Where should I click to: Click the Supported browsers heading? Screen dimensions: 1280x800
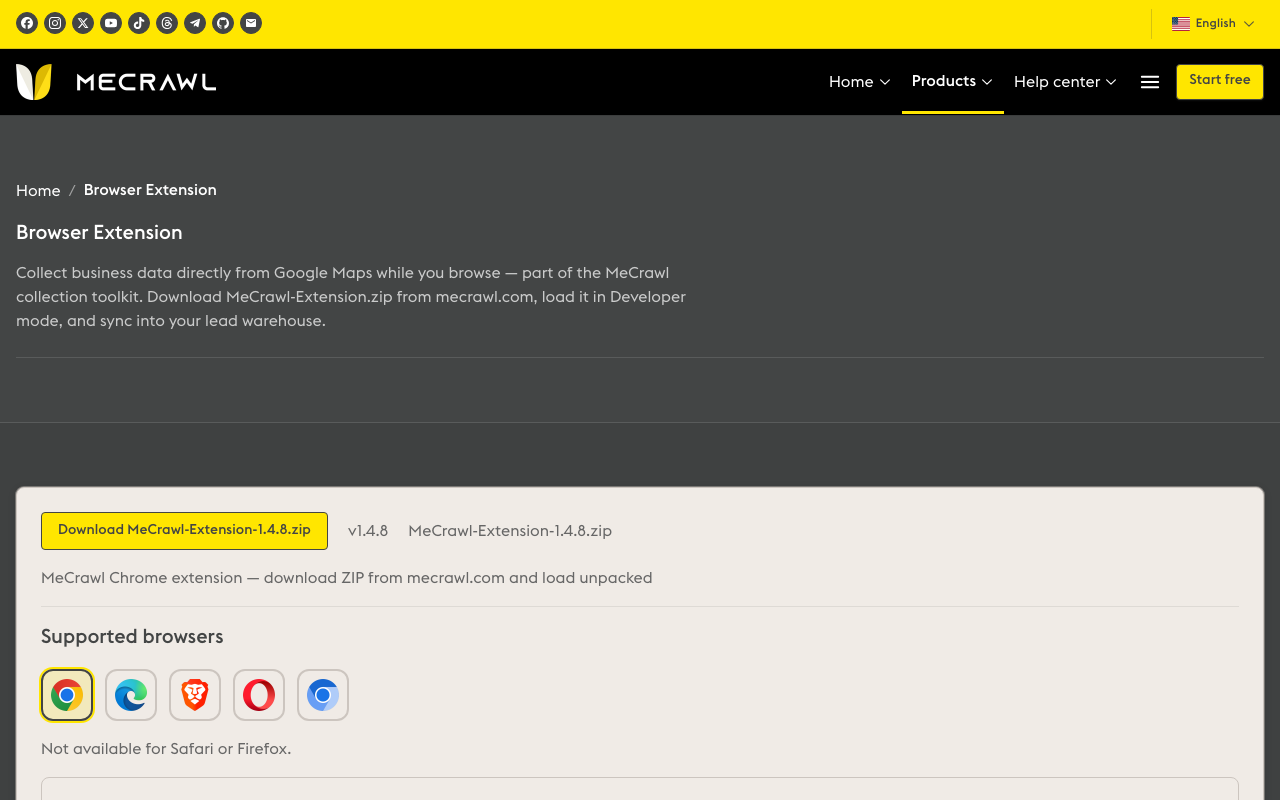(132, 637)
